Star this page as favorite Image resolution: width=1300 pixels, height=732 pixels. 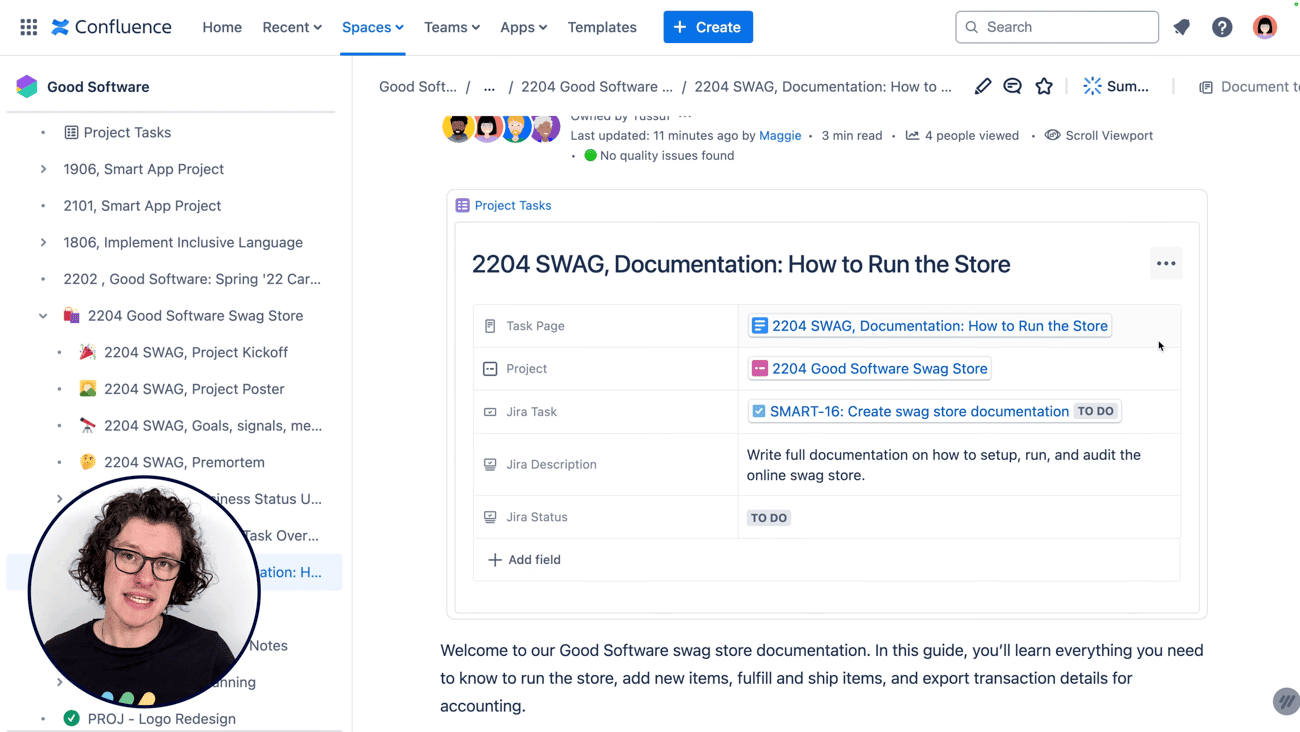point(1044,87)
